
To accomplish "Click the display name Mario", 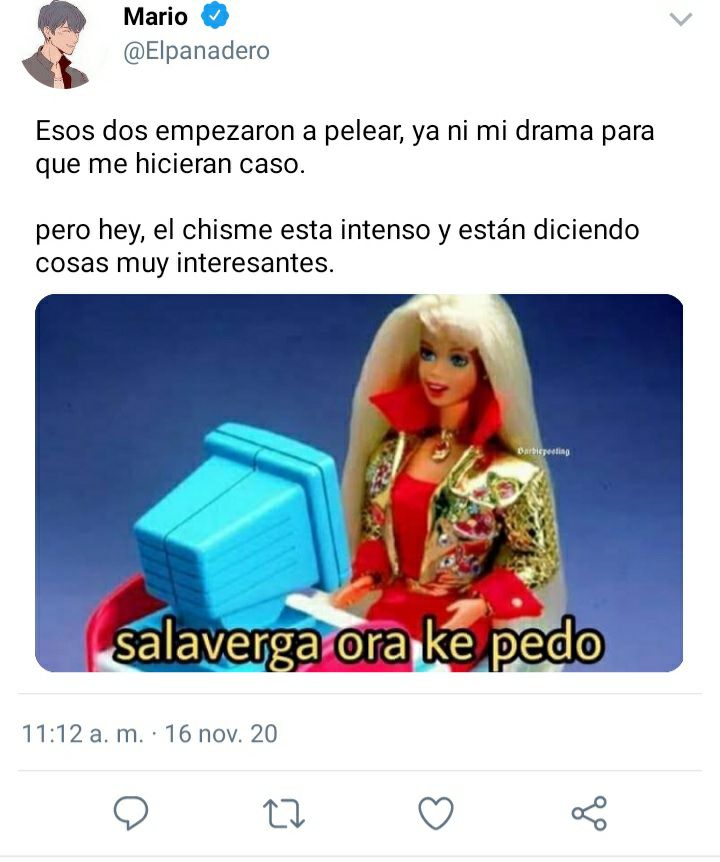I will 156,16.
